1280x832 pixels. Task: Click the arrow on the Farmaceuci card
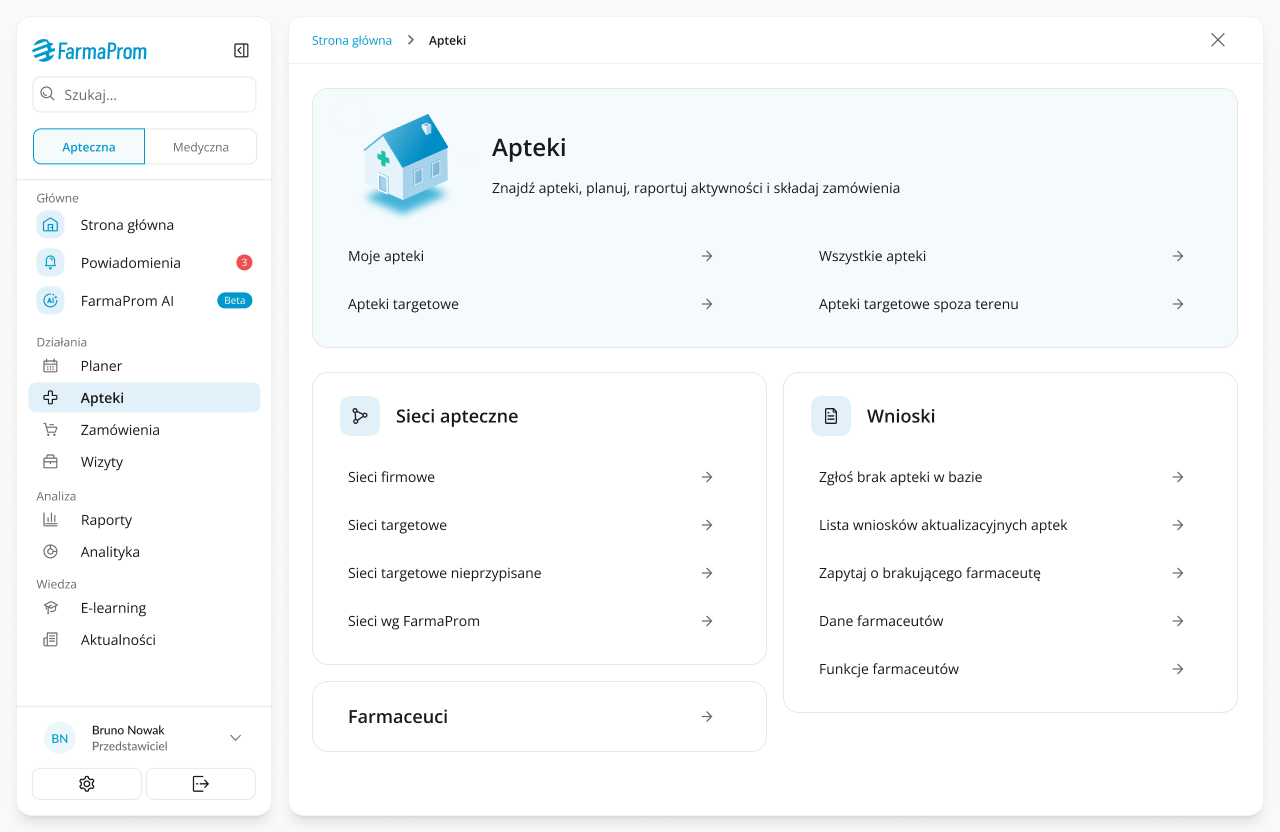pyautogui.click(x=707, y=716)
